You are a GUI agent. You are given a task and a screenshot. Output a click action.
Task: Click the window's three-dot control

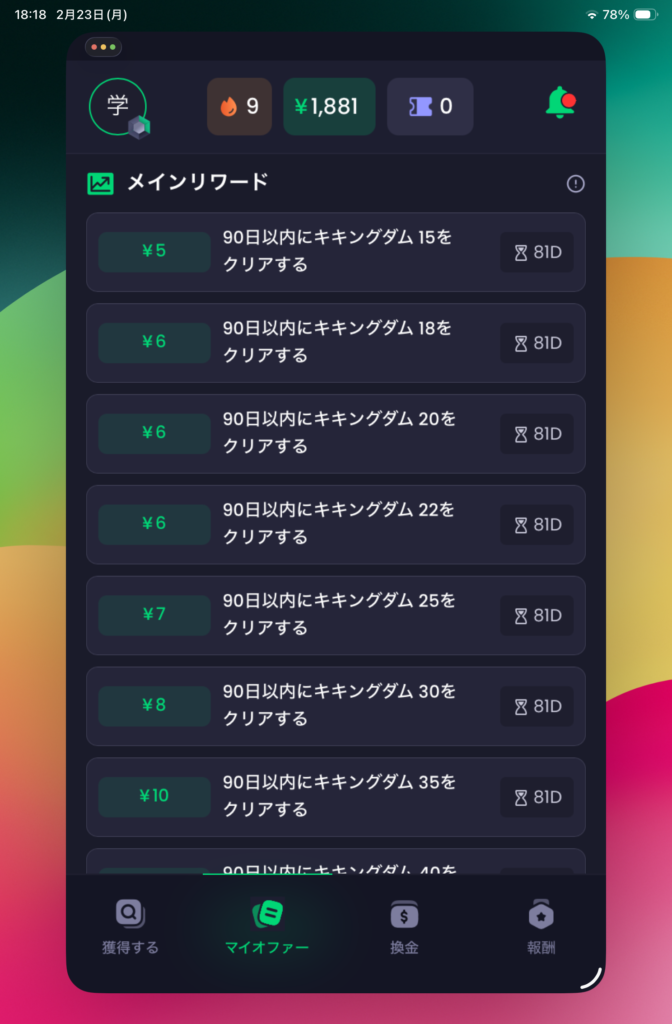point(104,47)
